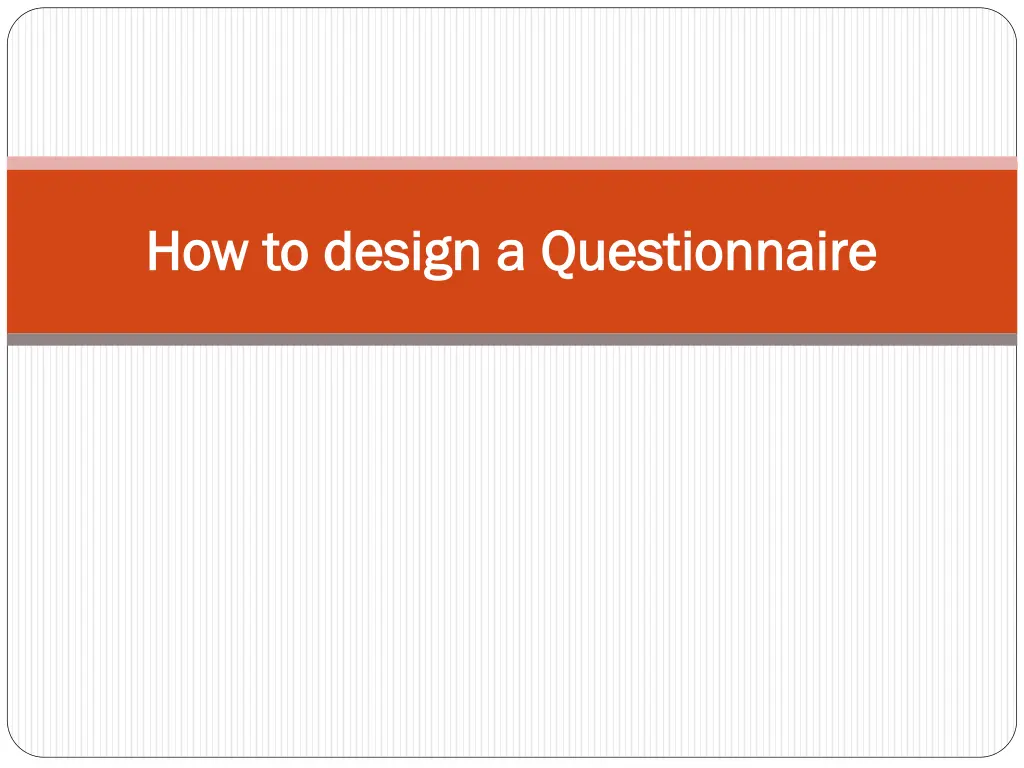The width and height of the screenshot is (1024, 768).
Task: Click the standalone letter "a" in the title
Action: (510, 254)
